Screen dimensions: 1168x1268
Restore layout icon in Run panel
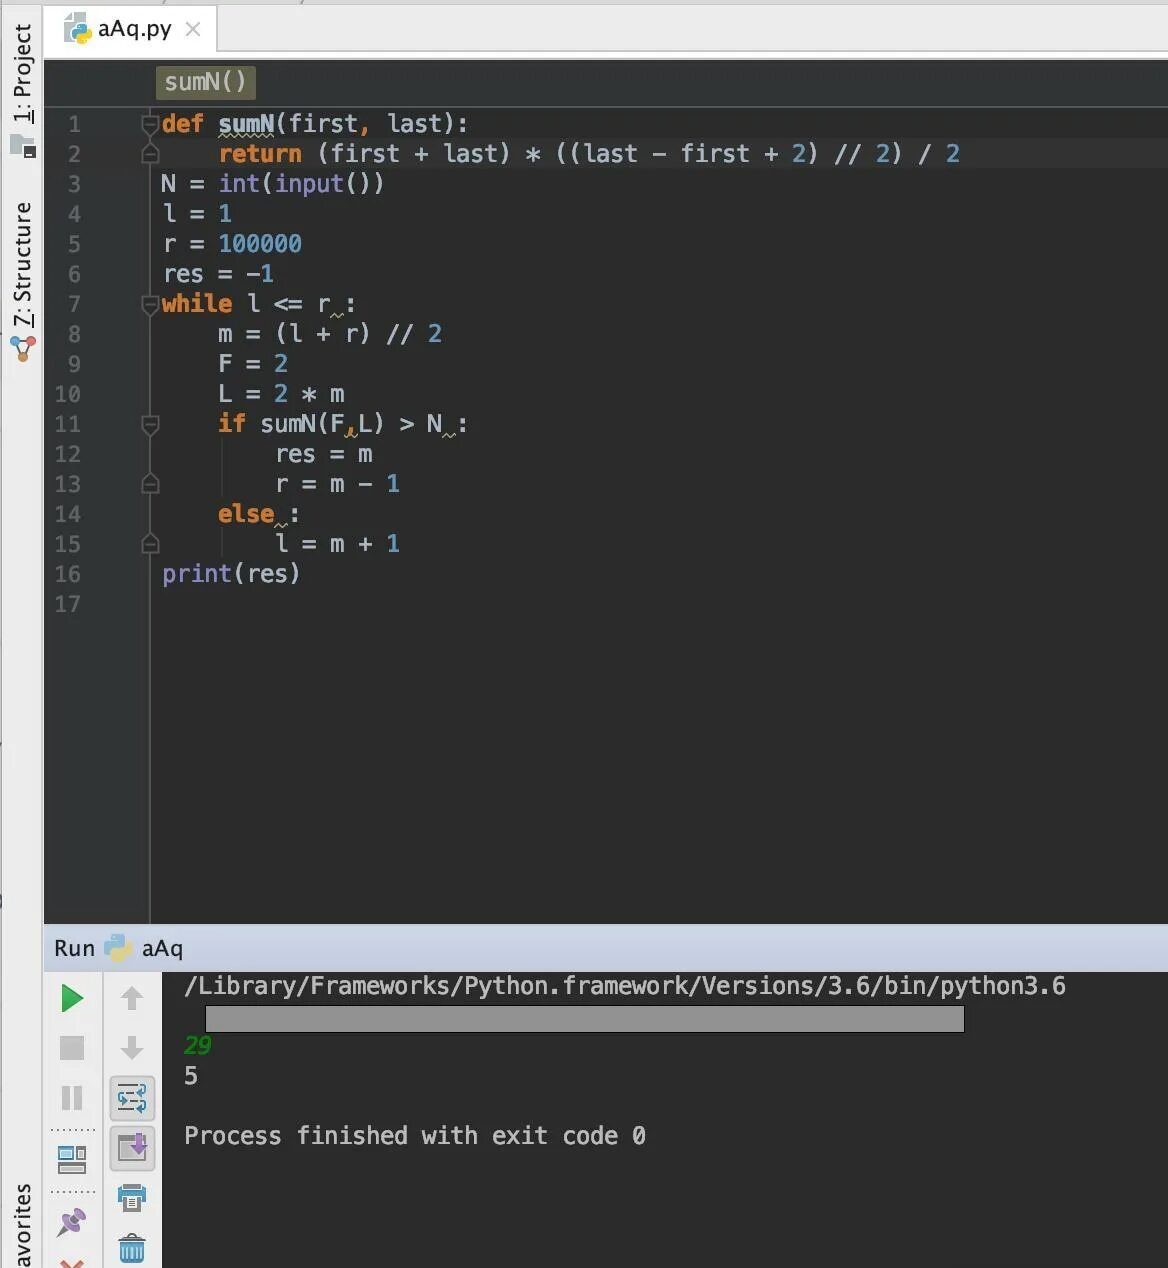(x=72, y=1160)
